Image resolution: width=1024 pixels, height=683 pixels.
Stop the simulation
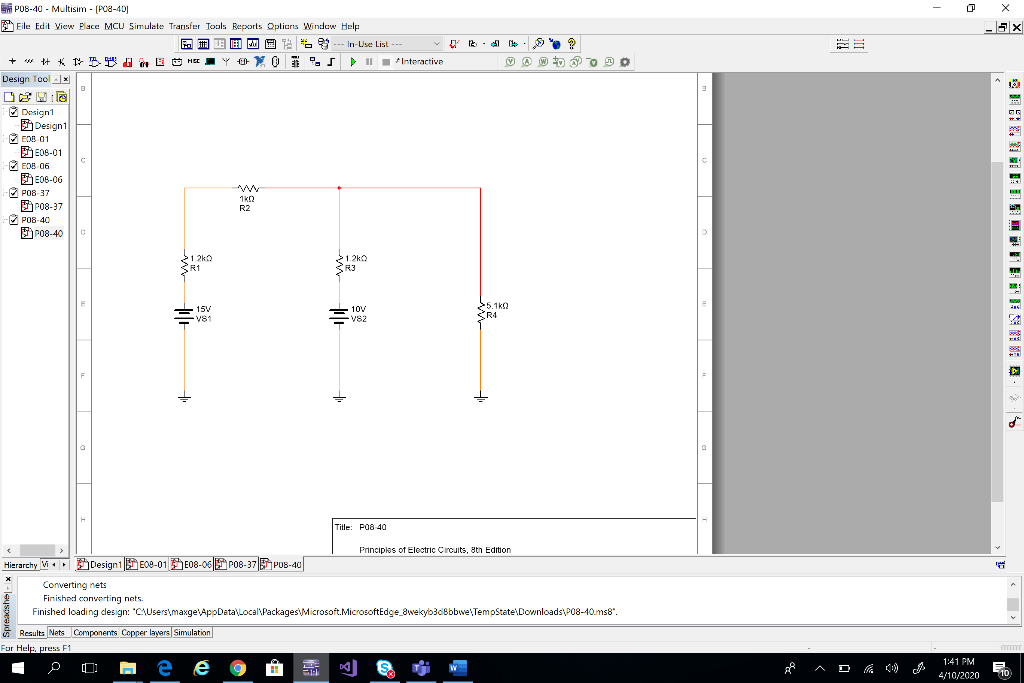pos(385,61)
